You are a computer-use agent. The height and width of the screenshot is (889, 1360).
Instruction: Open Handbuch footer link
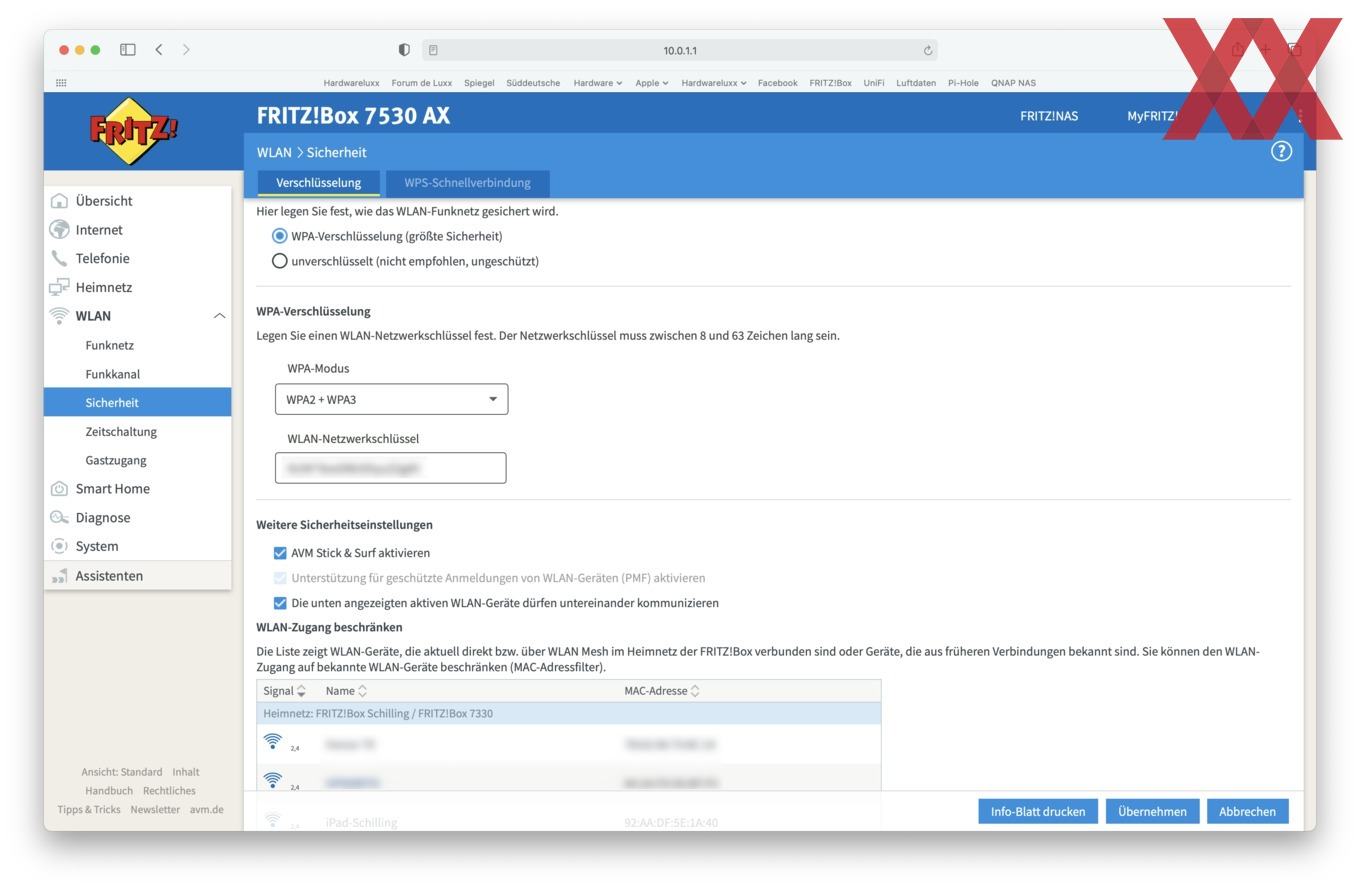click(109, 791)
